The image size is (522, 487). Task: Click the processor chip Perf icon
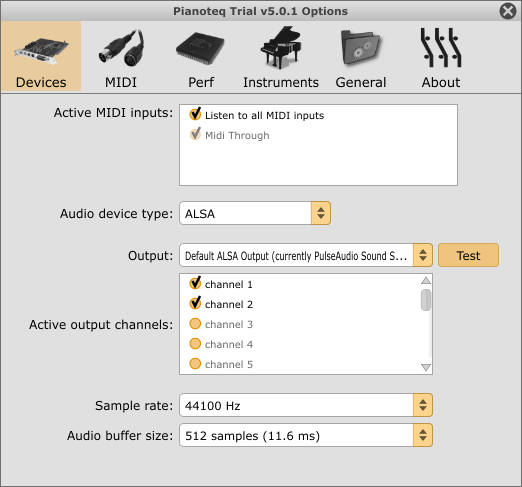tap(200, 48)
